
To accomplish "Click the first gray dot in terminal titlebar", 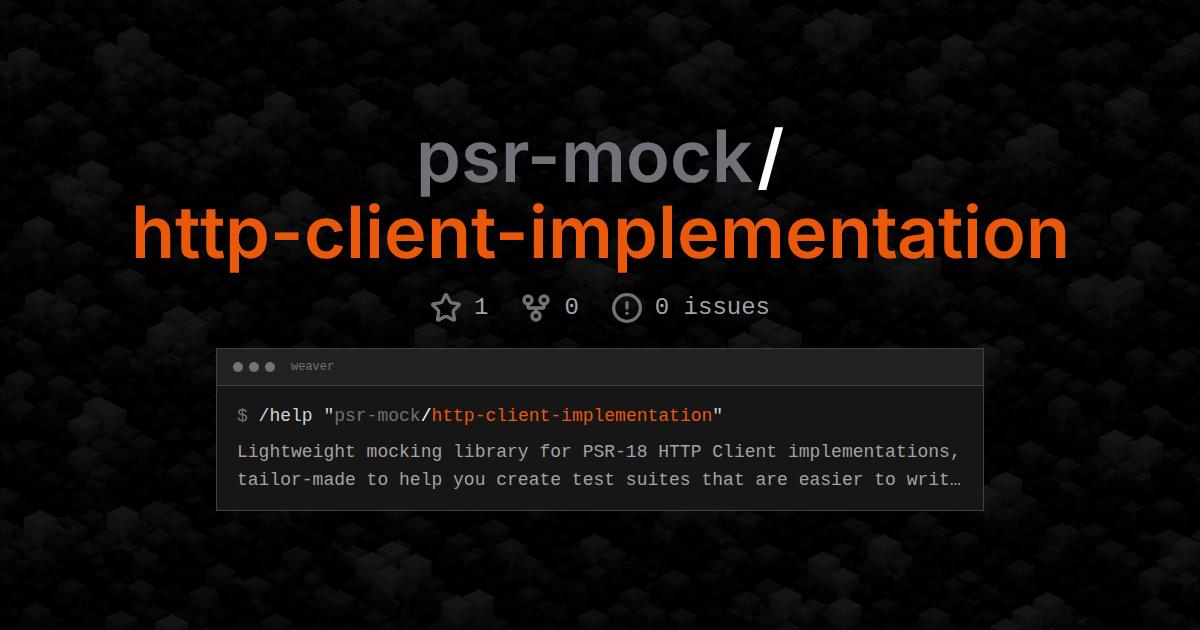I will 238,367.
